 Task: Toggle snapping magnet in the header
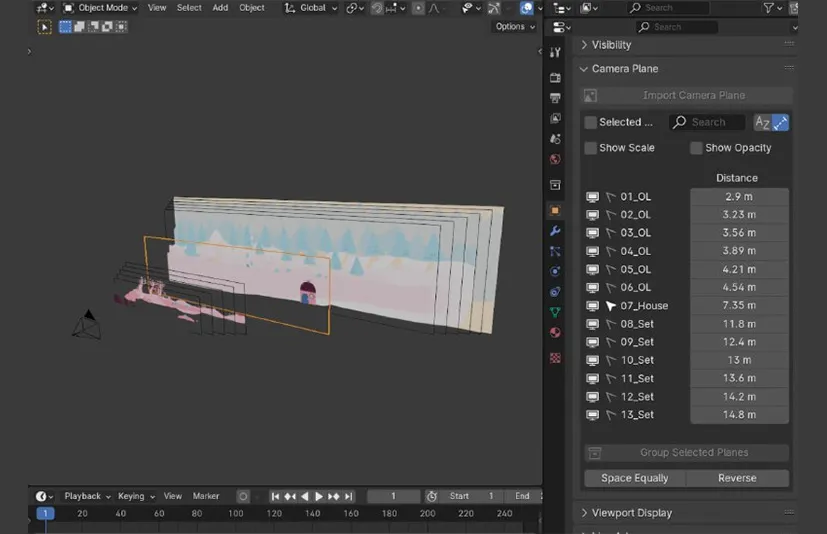(377, 8)
